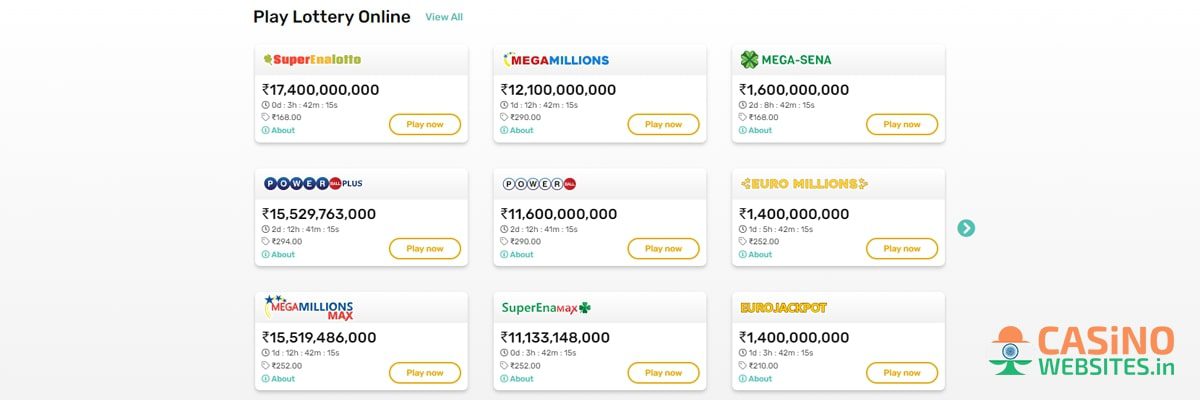Play now on the EuroJackpot card
The image size is (1200, 400).
tap(902, 373)
